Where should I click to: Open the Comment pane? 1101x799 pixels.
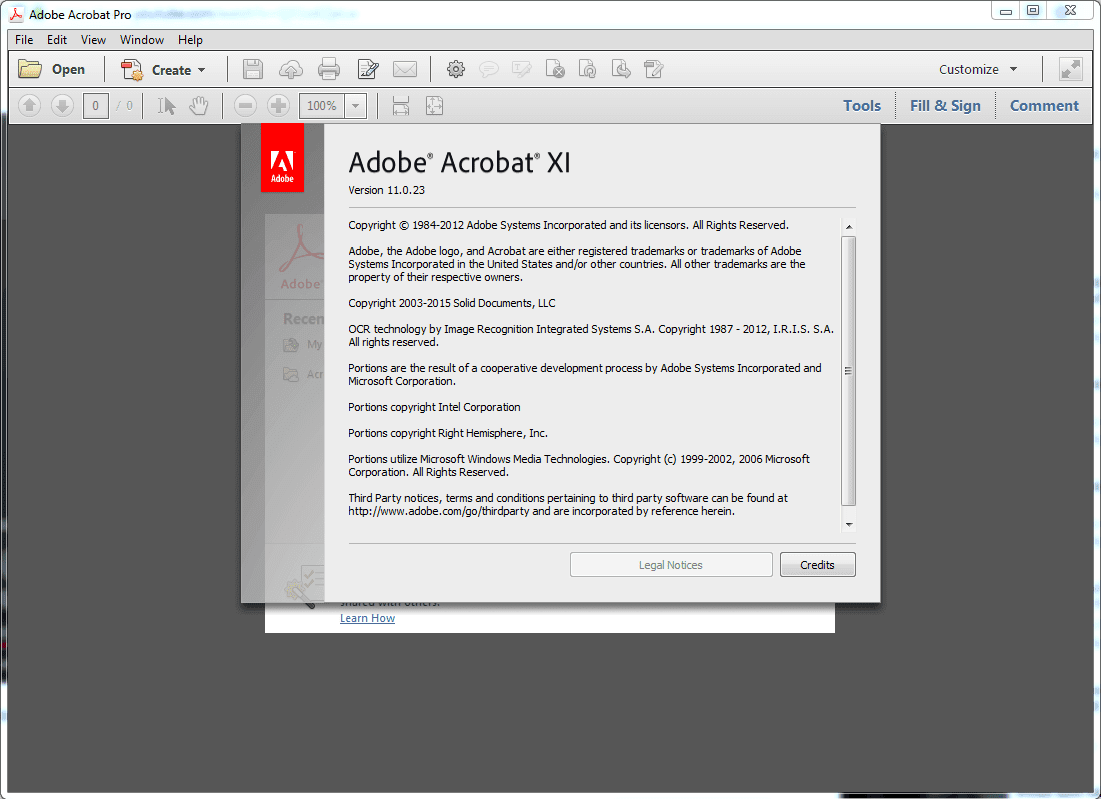pyautogui.click(x=1044, y=106)
